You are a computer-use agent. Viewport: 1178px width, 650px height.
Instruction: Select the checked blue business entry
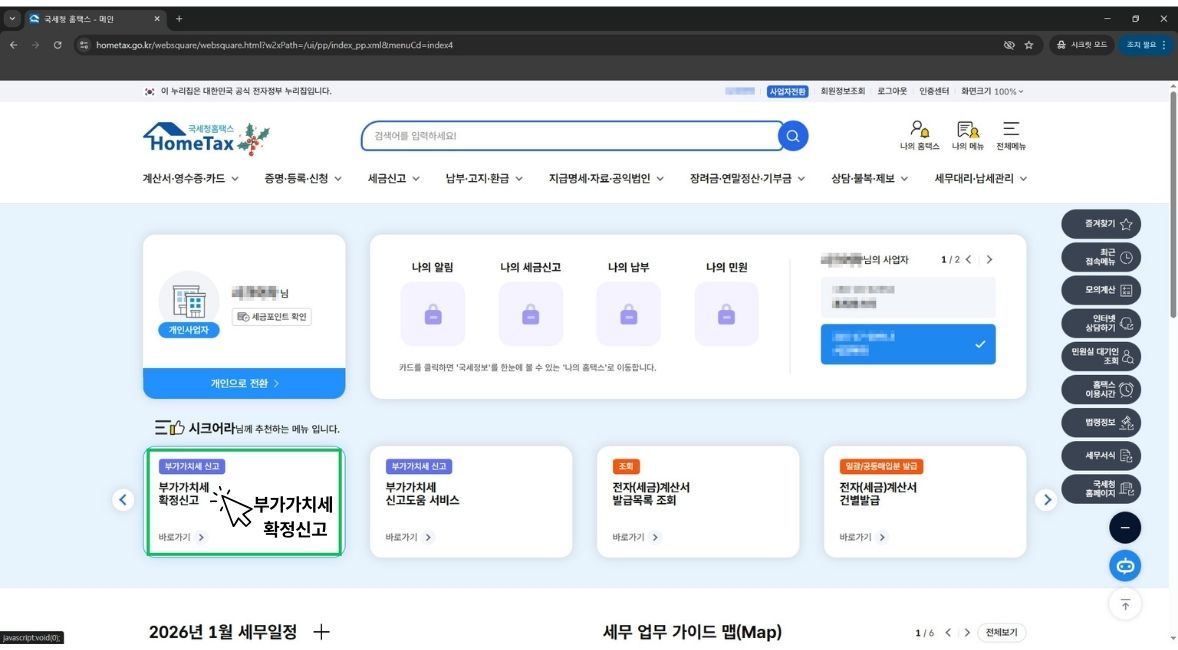click(908, 344)
